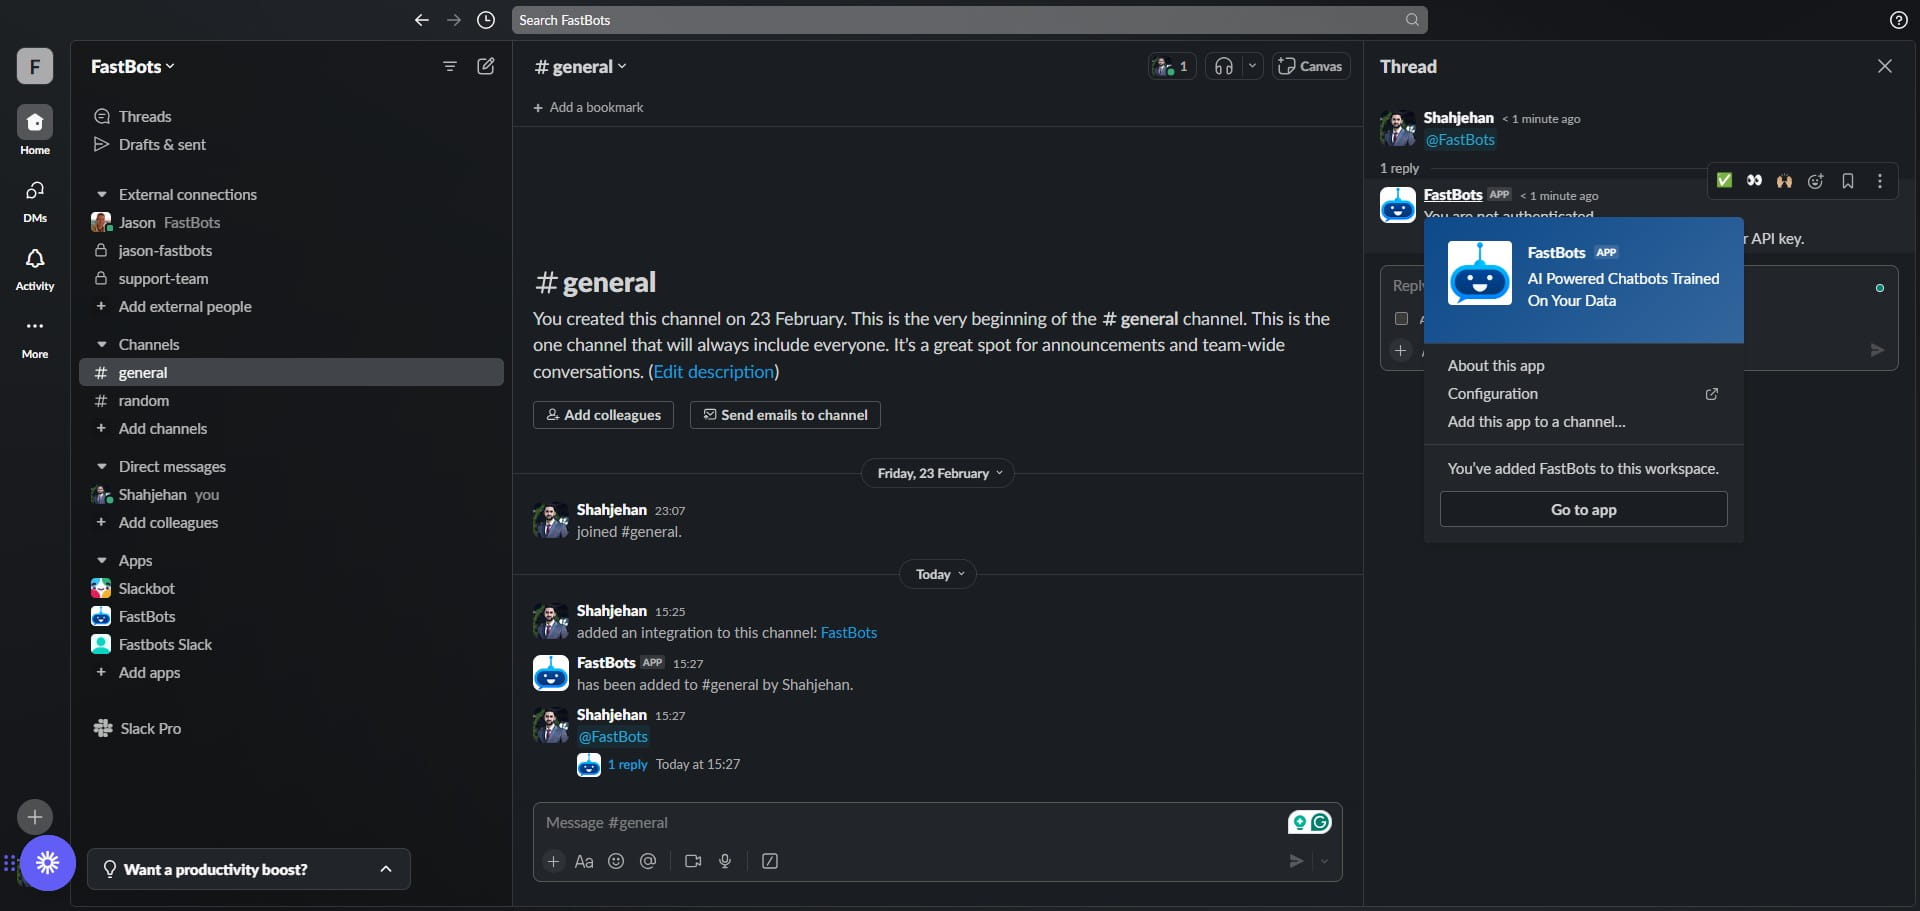Expand the 'Want a productivity boost?' banner
Screen dimensions: 1920x911
point(249,869)
